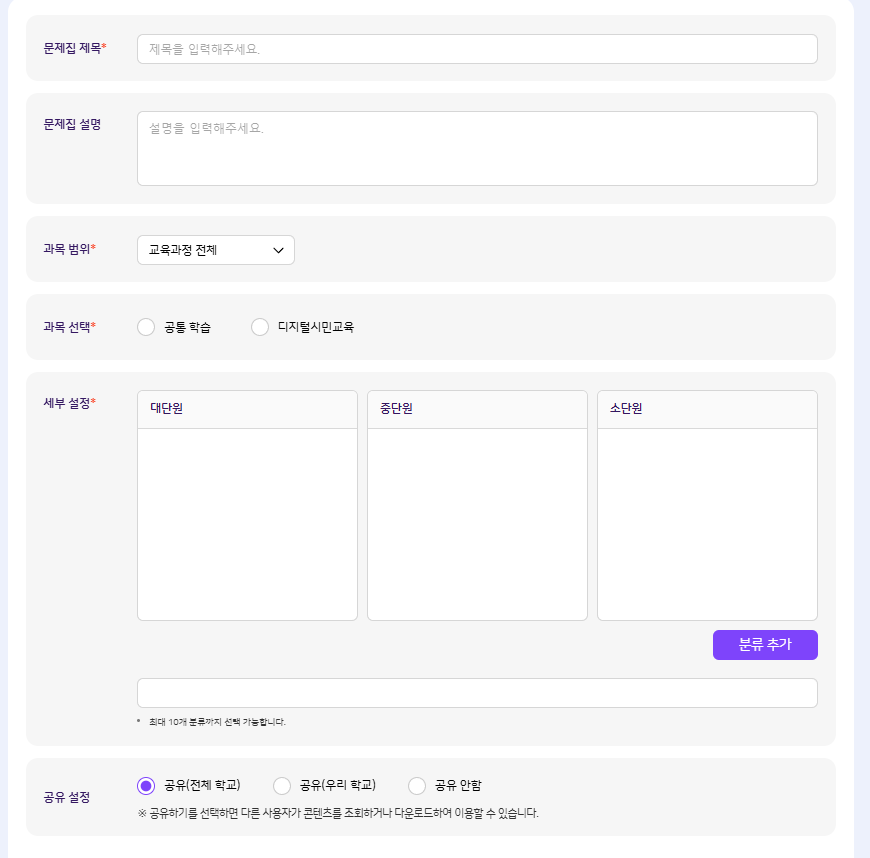870x858 pixels.
Task: Focus the 문제집 설명 description text area
Action: [477, 148]
